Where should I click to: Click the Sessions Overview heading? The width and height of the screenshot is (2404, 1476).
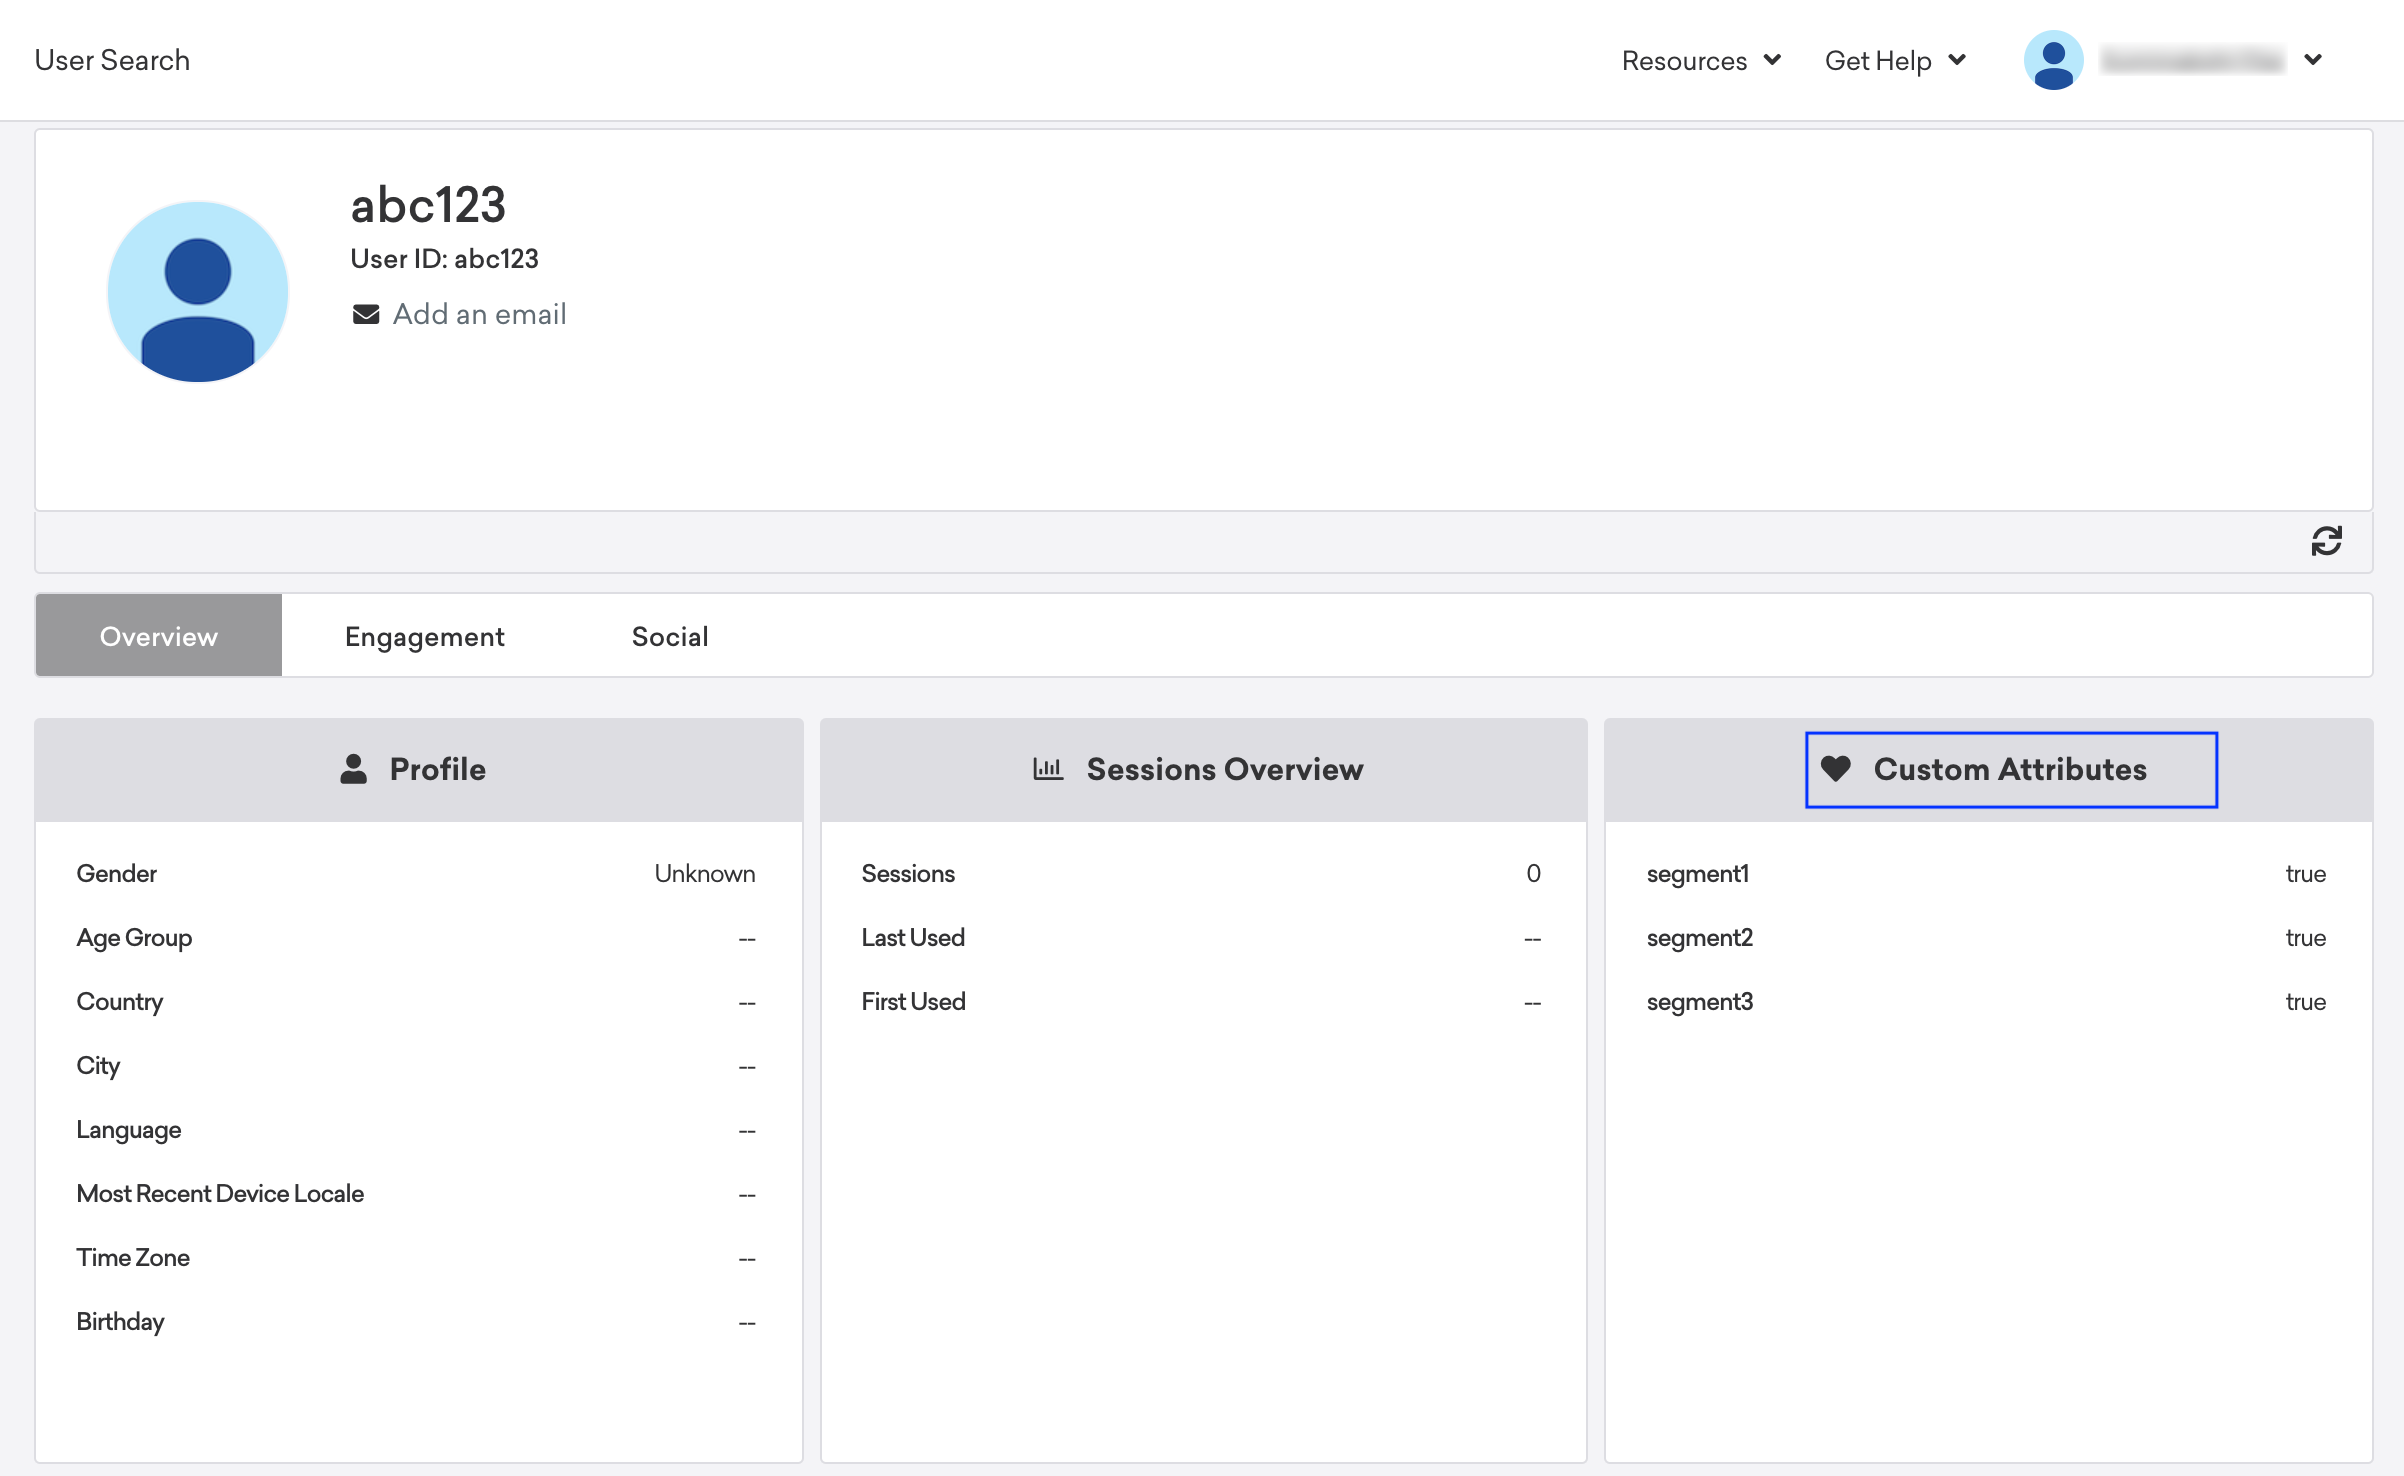1224,769
